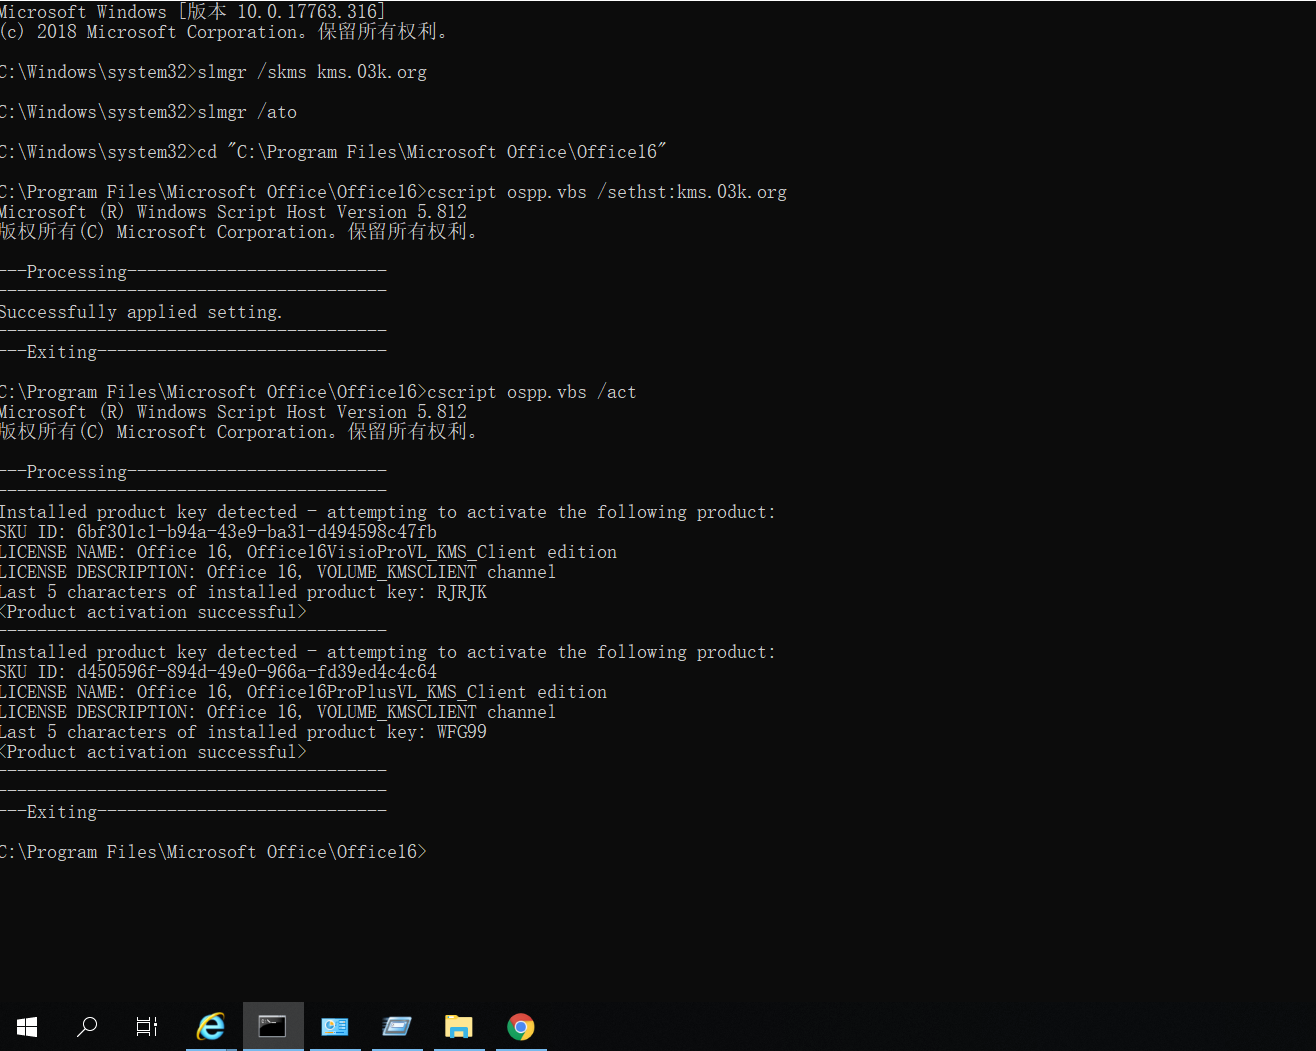Open the Control Panel taskbar icon
This screenshot has width=1316, height=1051.
335,1027
